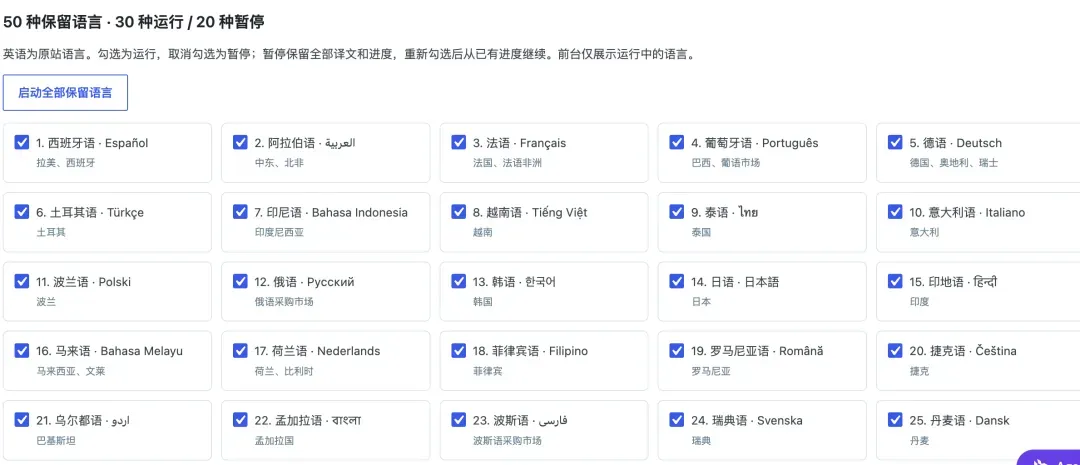Uncheck the 土耳其语 Türkçe checkbox
This screenshot has width=1080, height=465.
[x=21, y=211]
